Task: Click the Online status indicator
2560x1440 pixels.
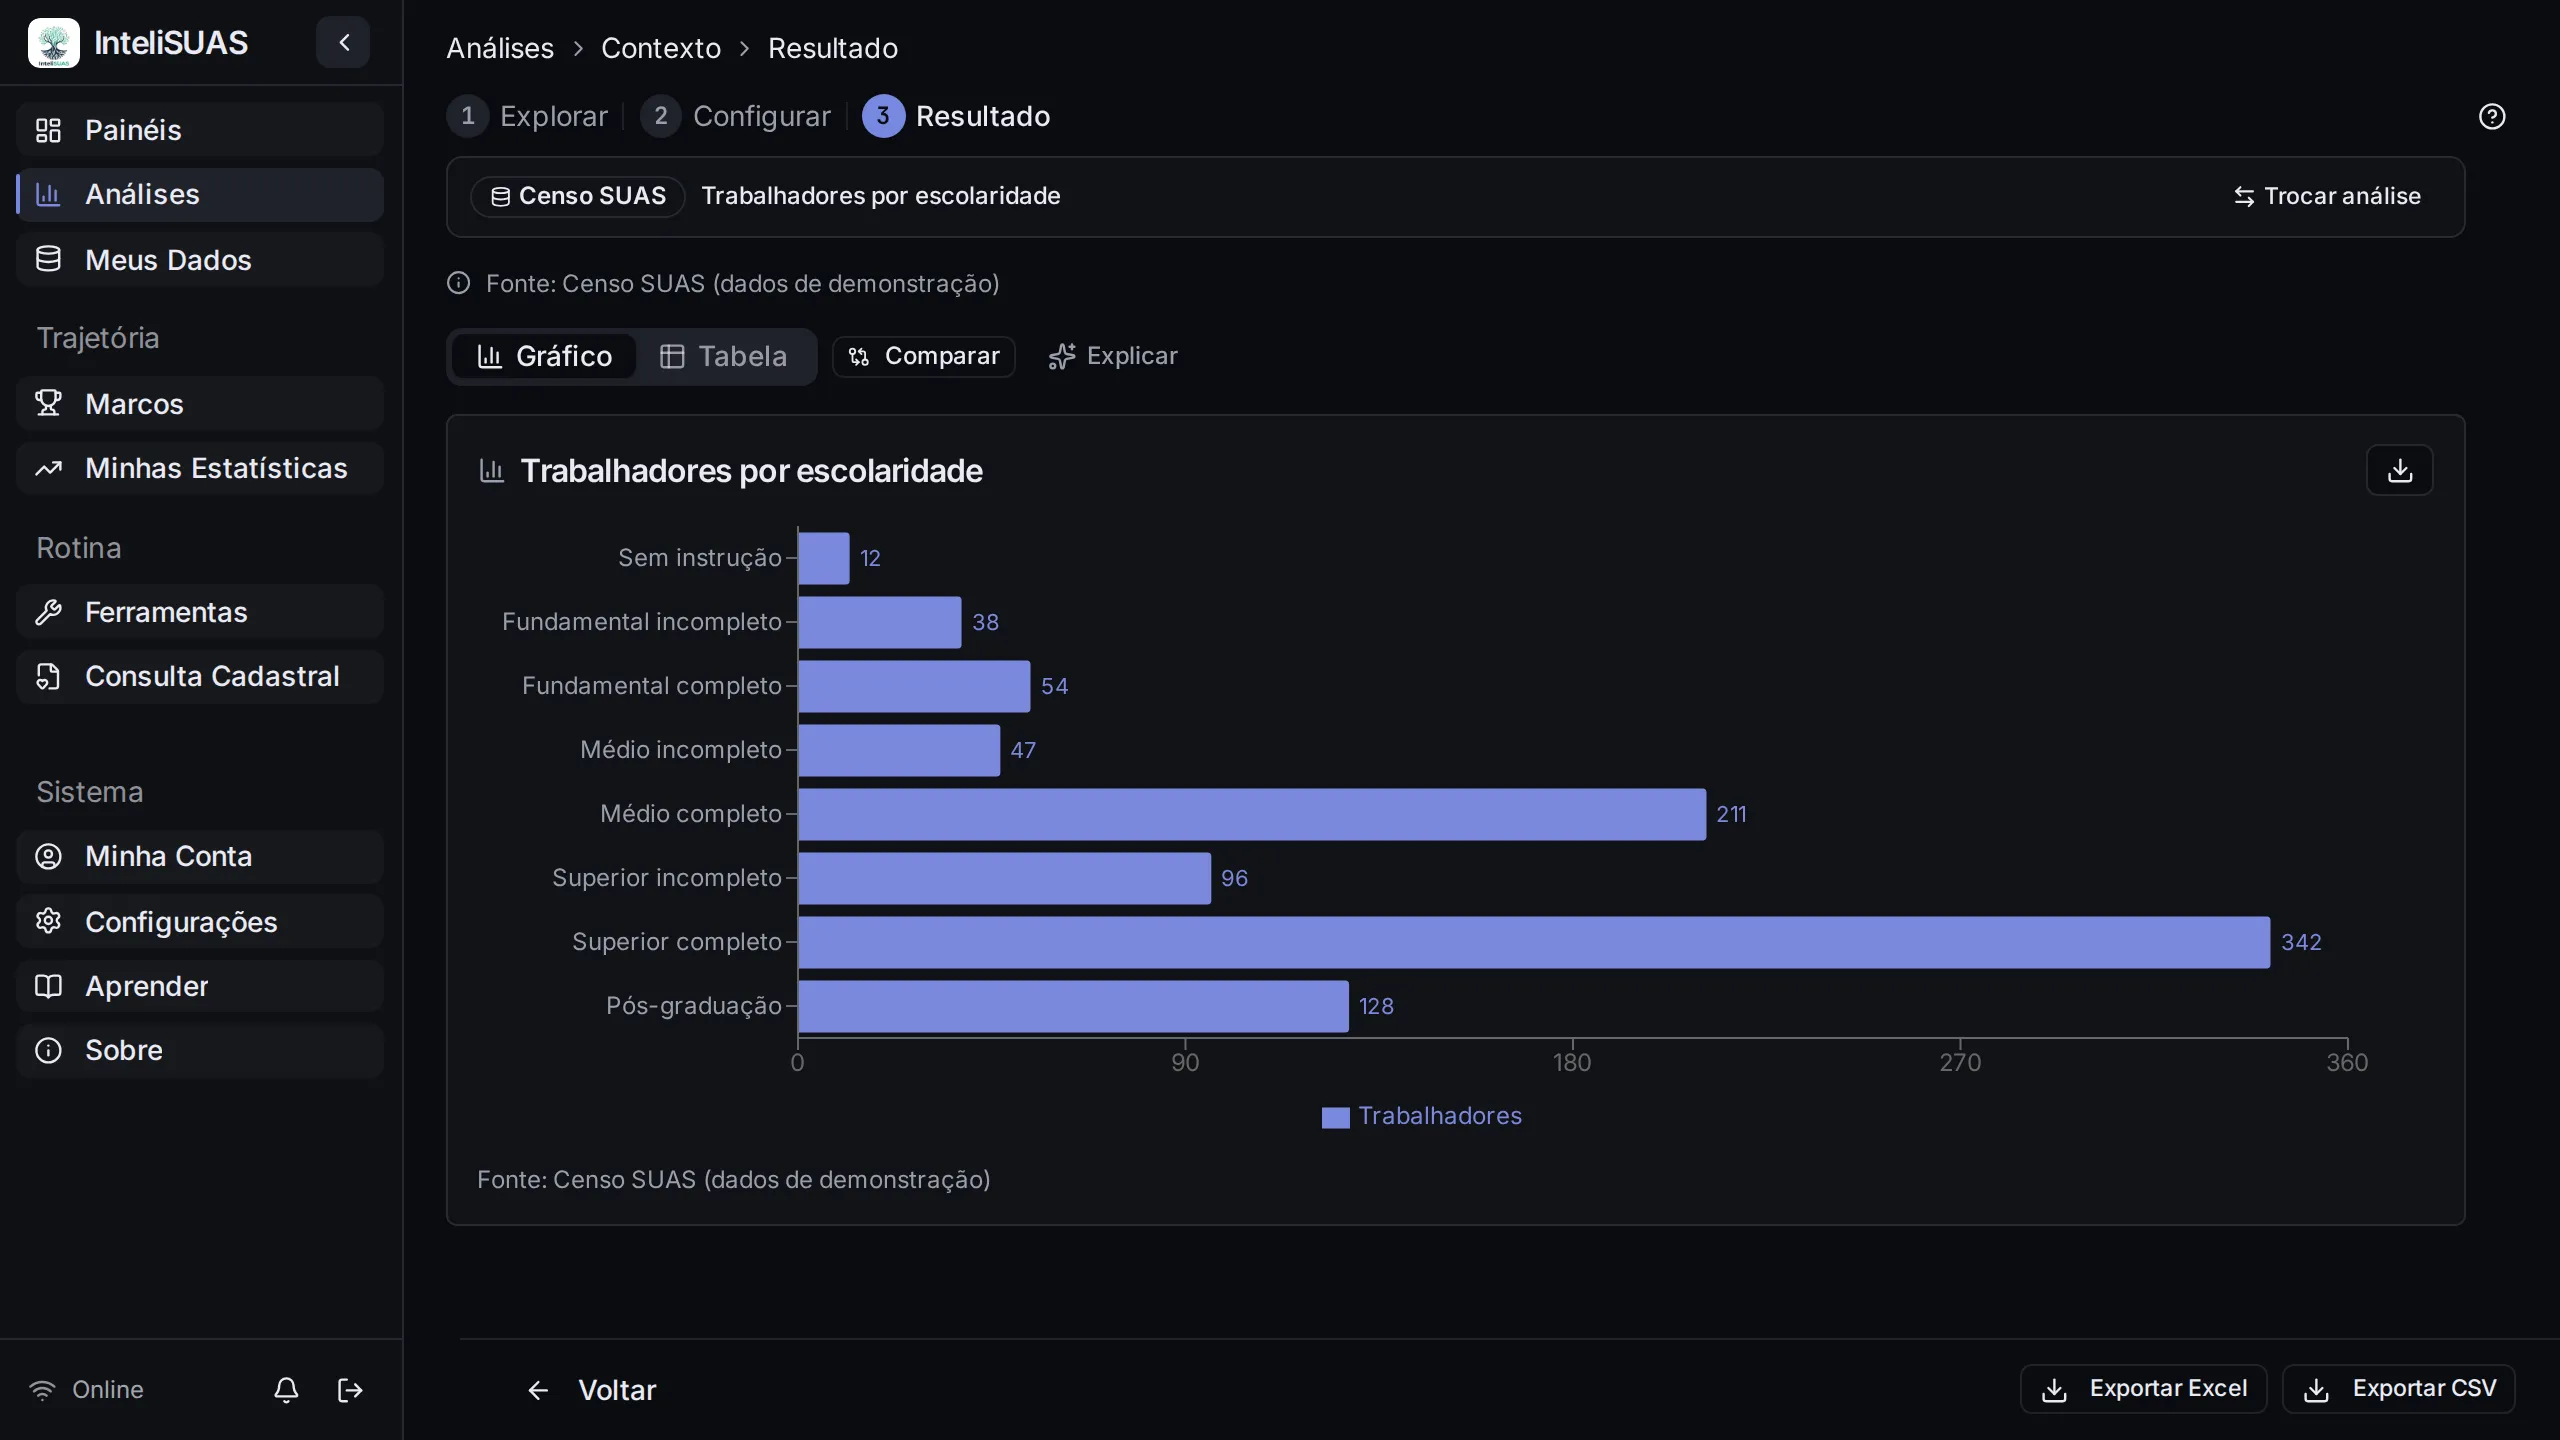Action: (x=86, y=1390)
